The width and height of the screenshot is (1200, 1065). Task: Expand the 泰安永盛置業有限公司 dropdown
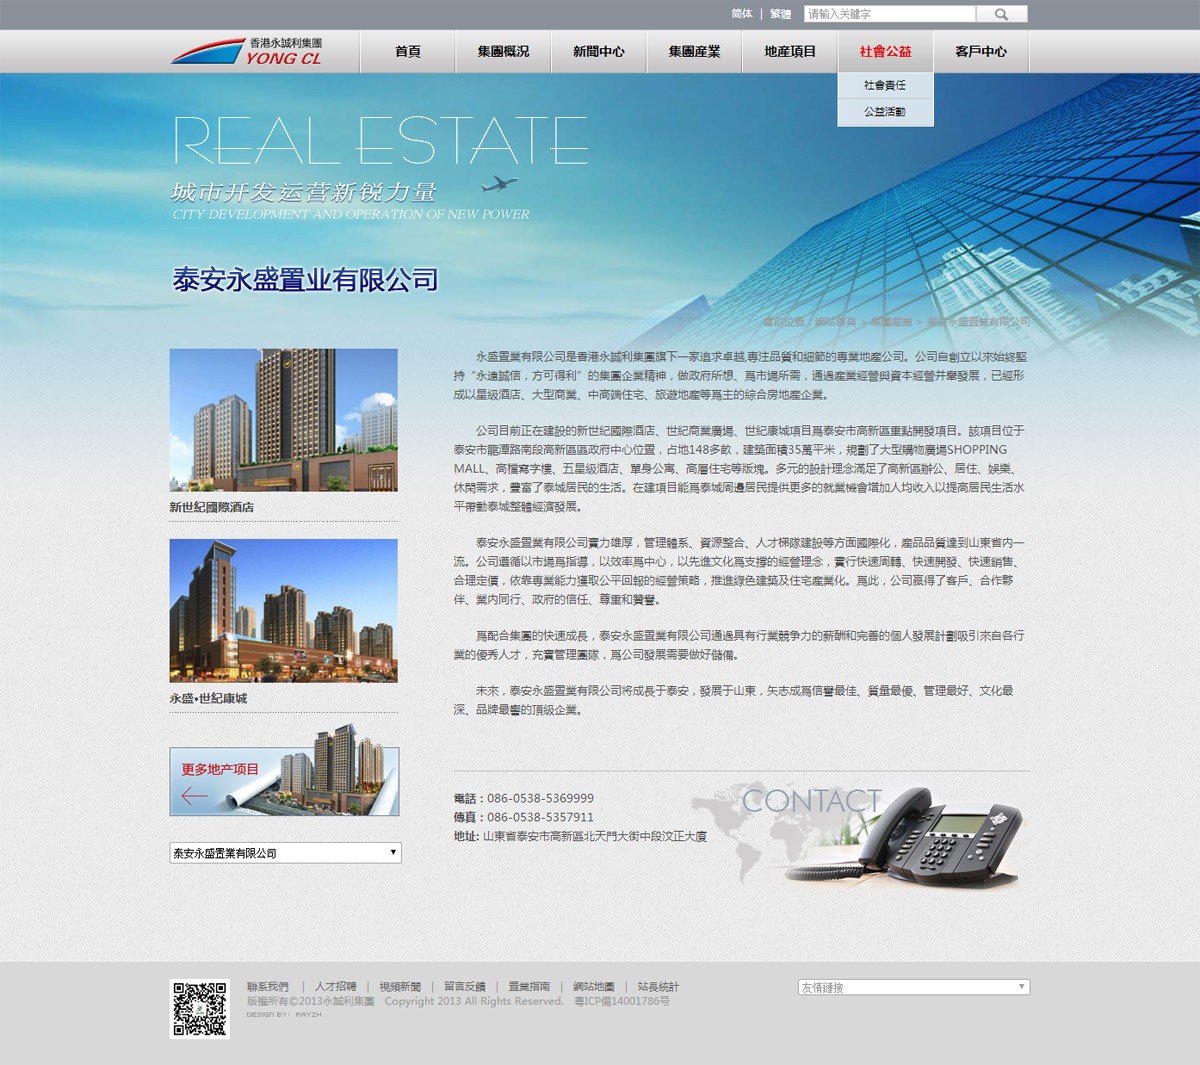click(285, 853)
